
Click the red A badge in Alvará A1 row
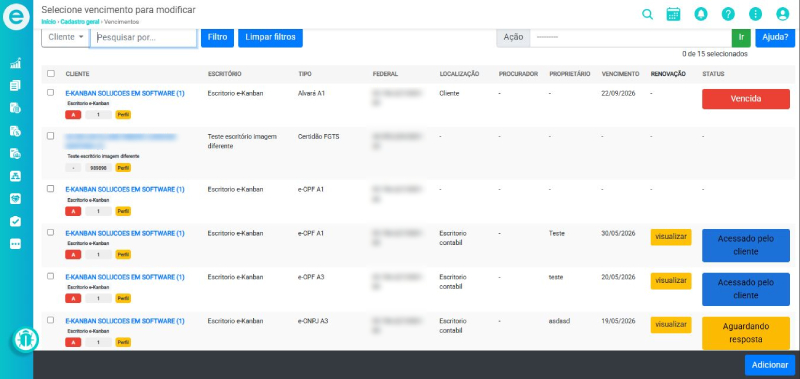coord(73,115)
